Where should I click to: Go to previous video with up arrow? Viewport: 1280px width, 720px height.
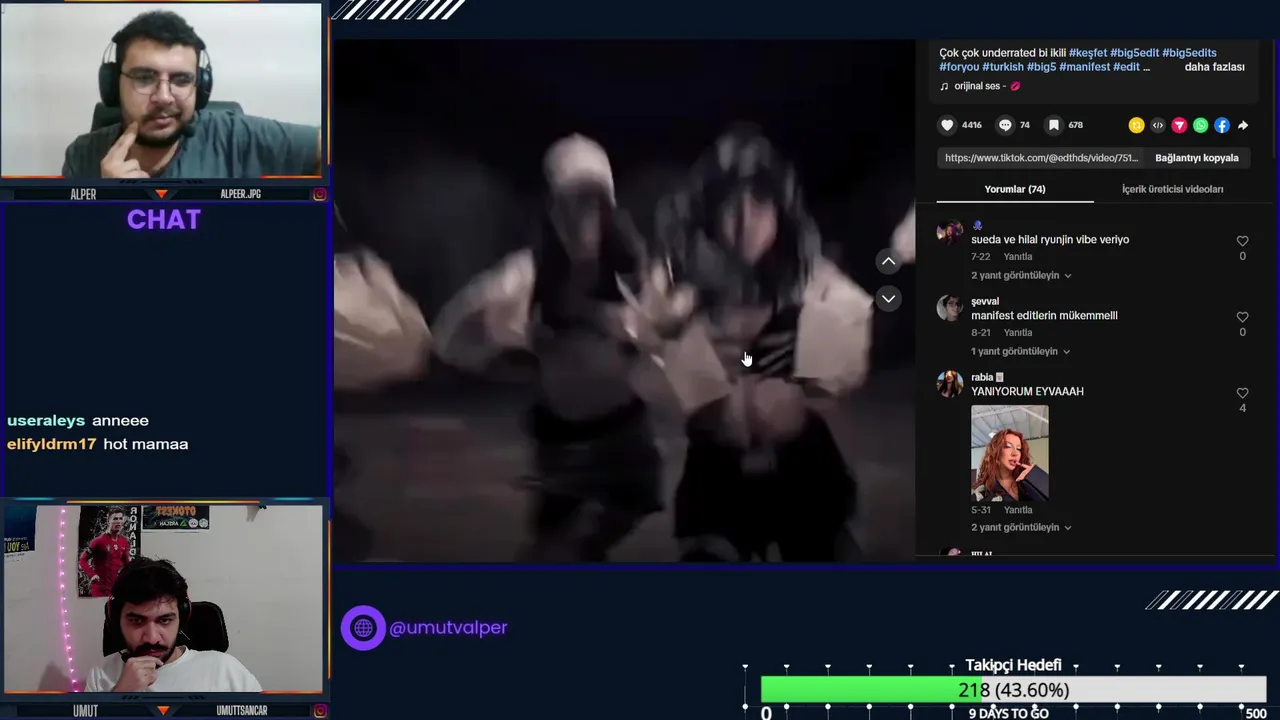888,261
